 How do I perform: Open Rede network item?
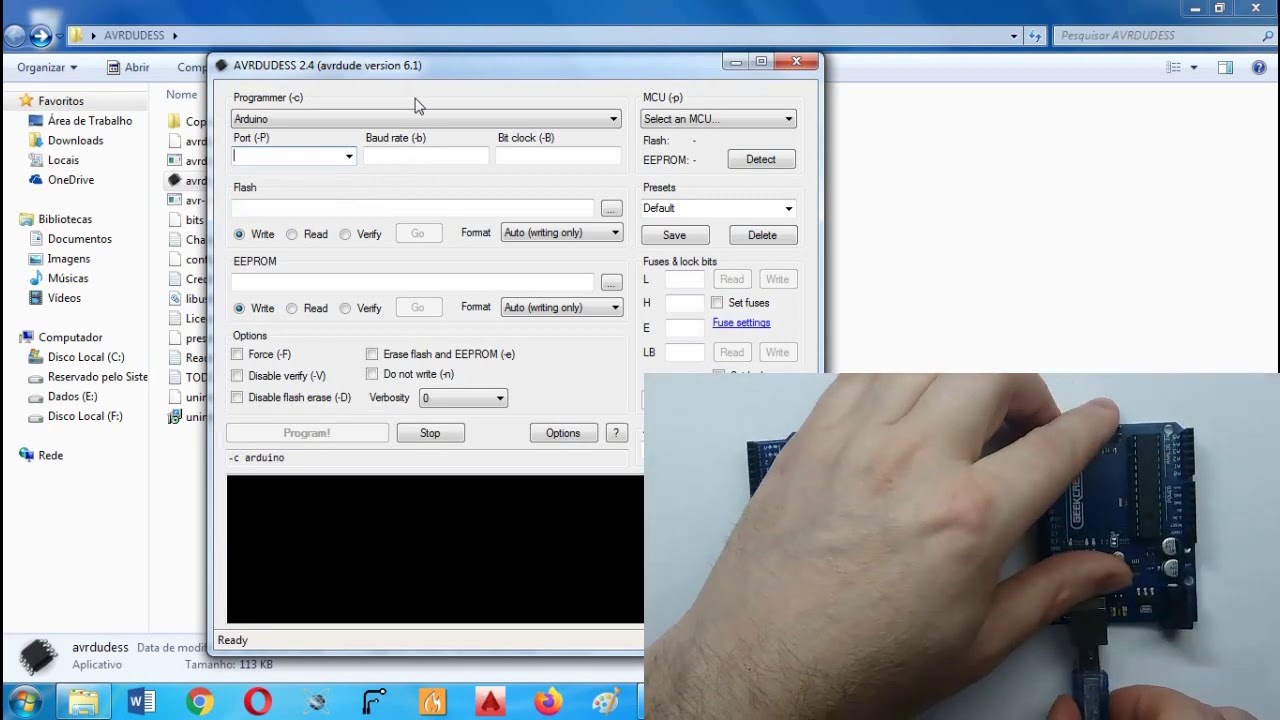pos(50,455)
